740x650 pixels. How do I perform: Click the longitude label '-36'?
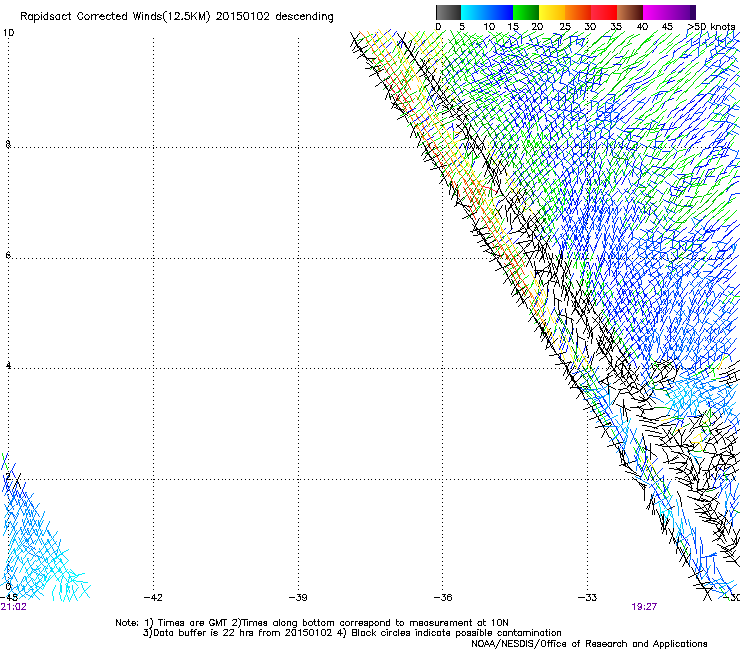pos(443,598)
